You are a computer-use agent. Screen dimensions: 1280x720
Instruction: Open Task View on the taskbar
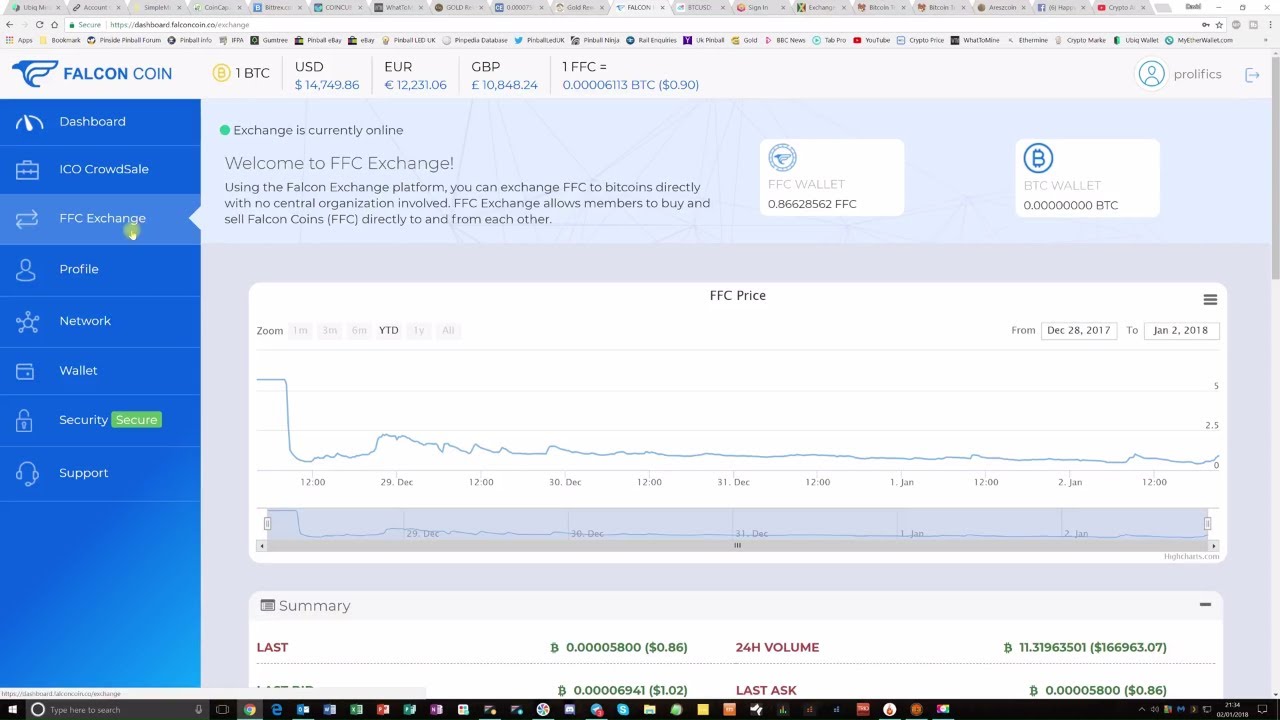pos(223,710)
